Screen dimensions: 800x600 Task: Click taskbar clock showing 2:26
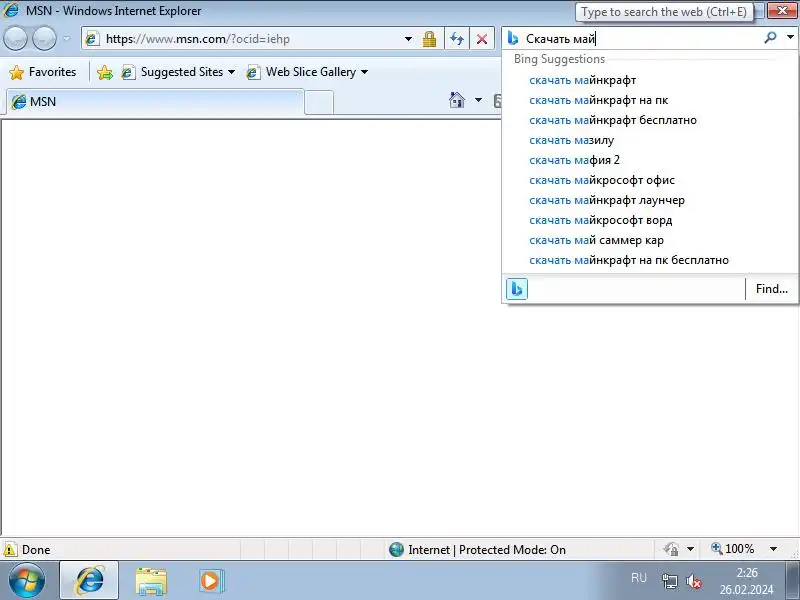coord(746,581)
